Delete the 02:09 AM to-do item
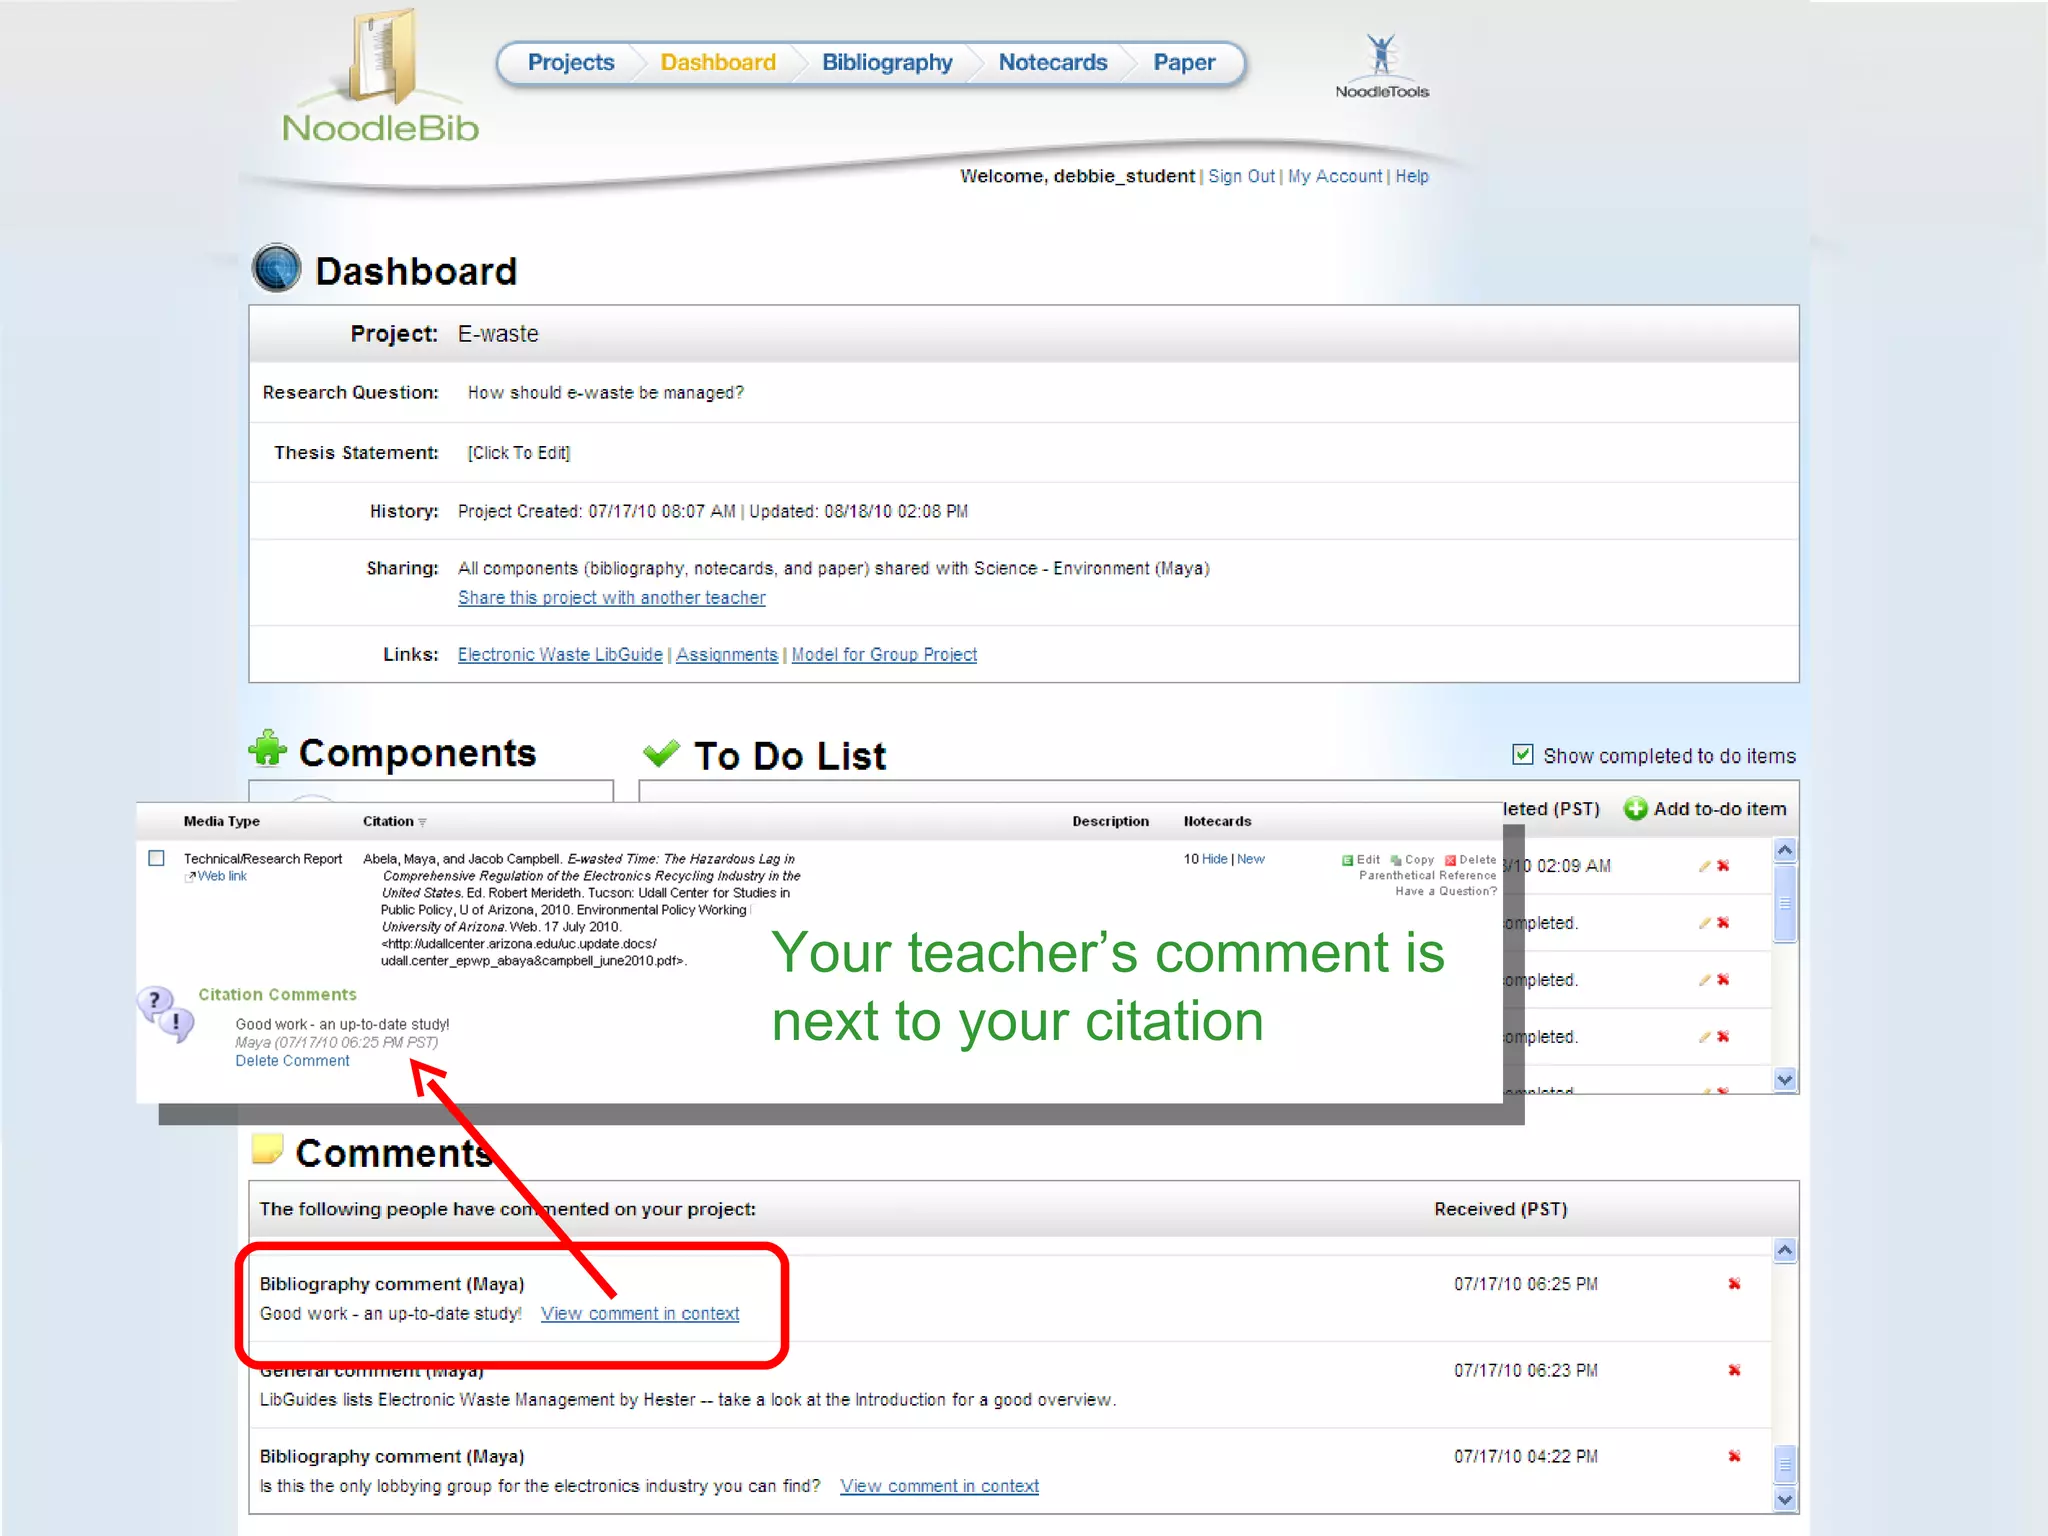 click(1723, 866)
